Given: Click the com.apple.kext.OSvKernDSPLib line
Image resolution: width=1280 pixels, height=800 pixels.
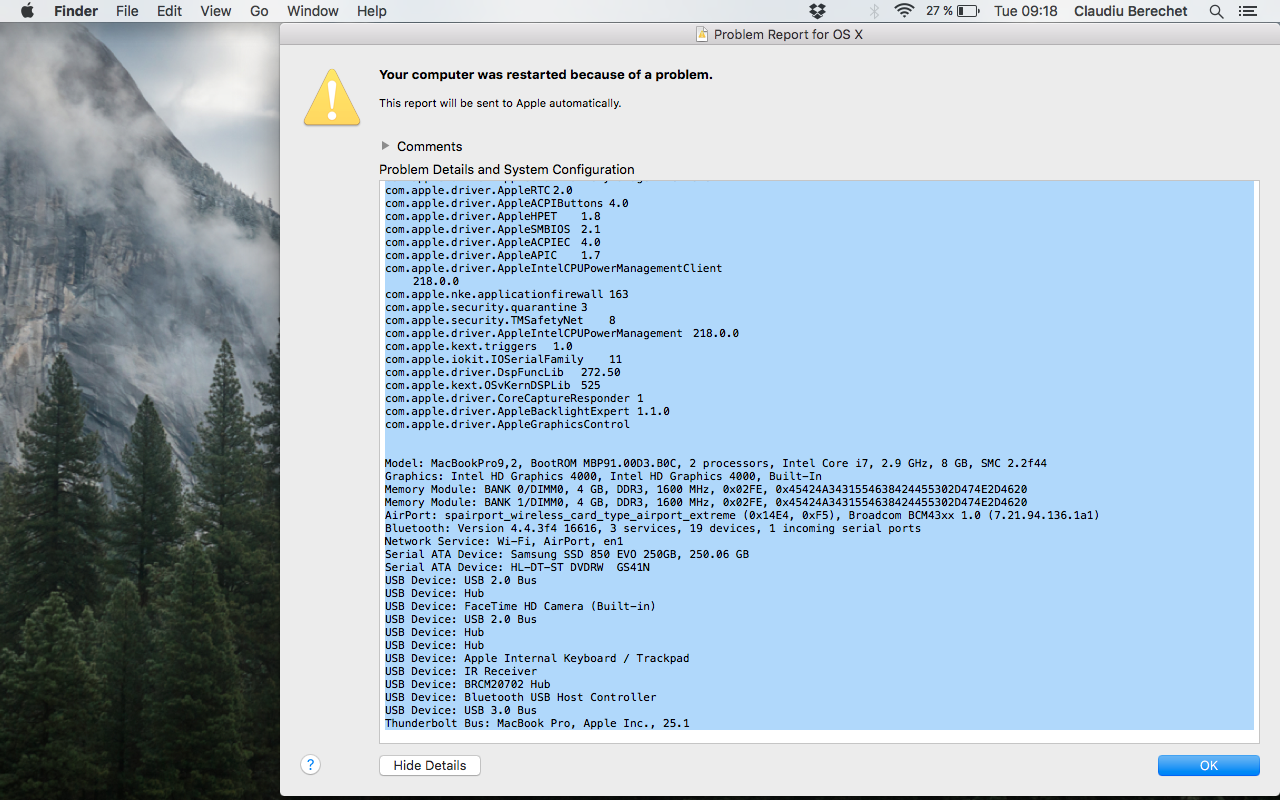Looking at the screenshot, I should 493,385.
